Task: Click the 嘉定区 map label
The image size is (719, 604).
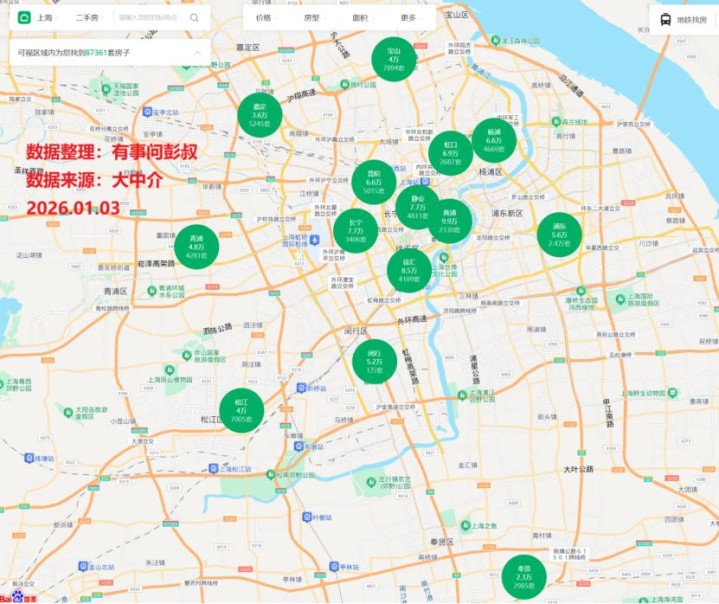Action: click(x=248, y=47)
